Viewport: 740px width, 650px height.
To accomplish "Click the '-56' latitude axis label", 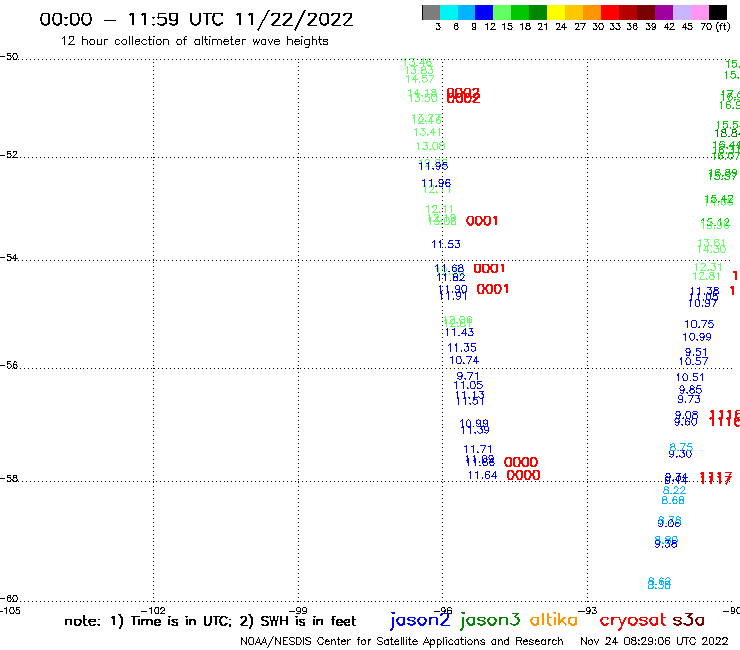I will click(x=9, y=365).
